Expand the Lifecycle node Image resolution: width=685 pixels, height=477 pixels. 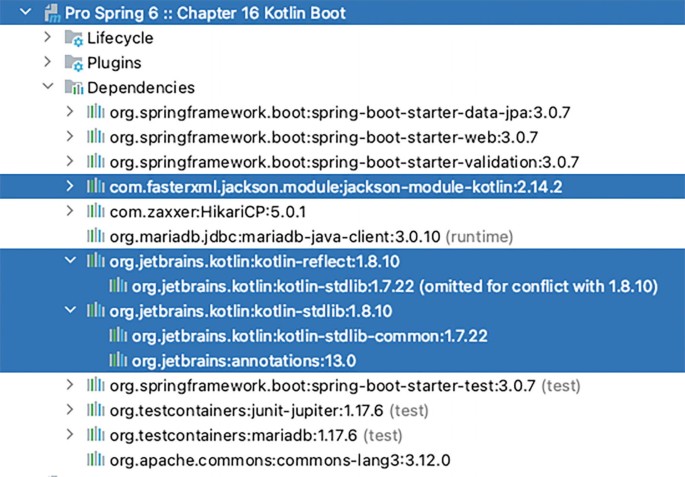click(x=46, y=38)
